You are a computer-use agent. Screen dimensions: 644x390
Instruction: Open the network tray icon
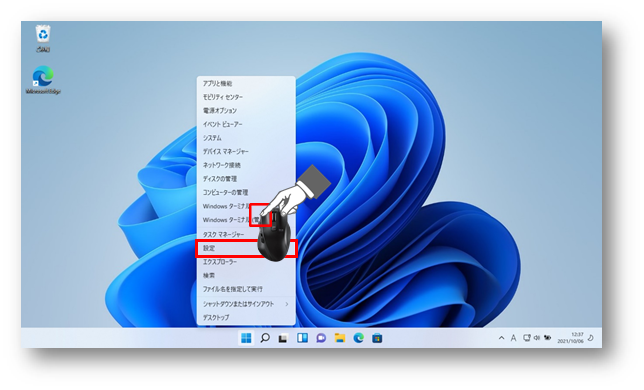click(x=527, y=338)
